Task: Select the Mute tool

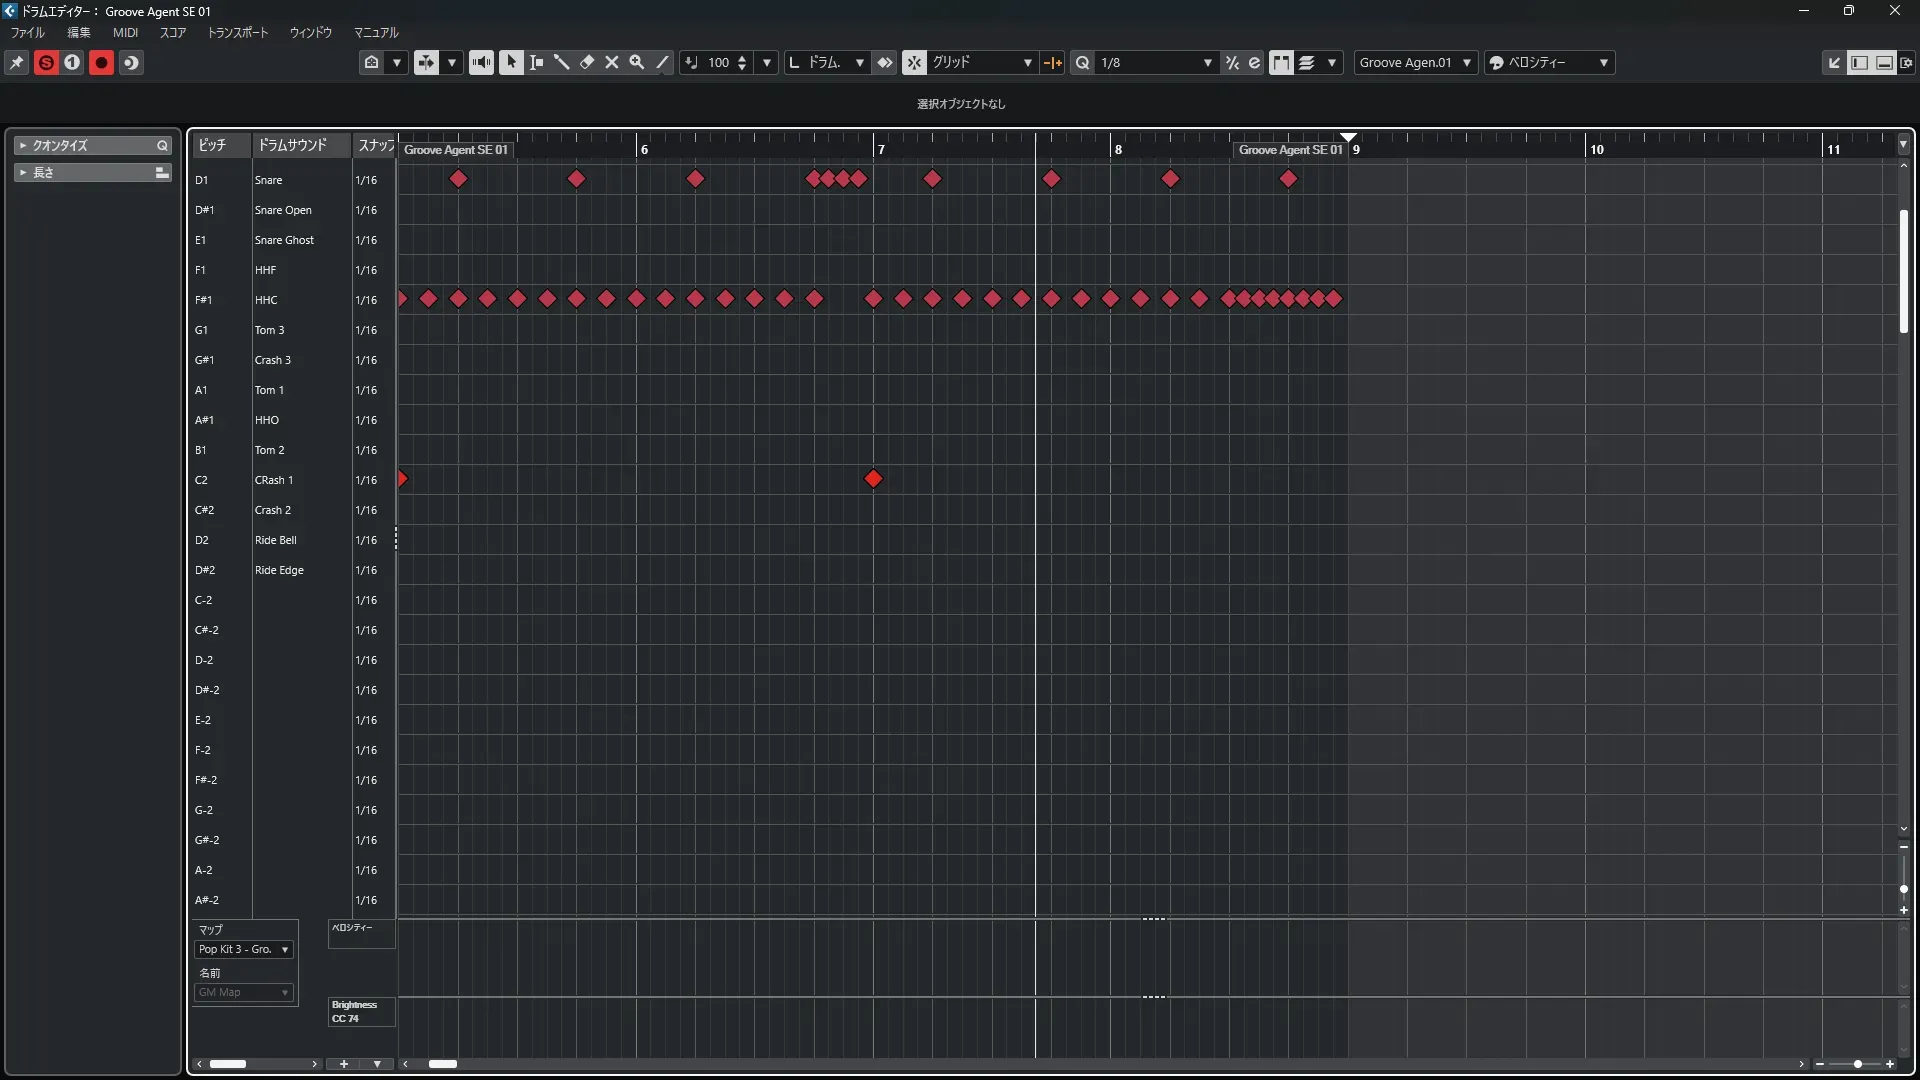Action: click(612, 62)
